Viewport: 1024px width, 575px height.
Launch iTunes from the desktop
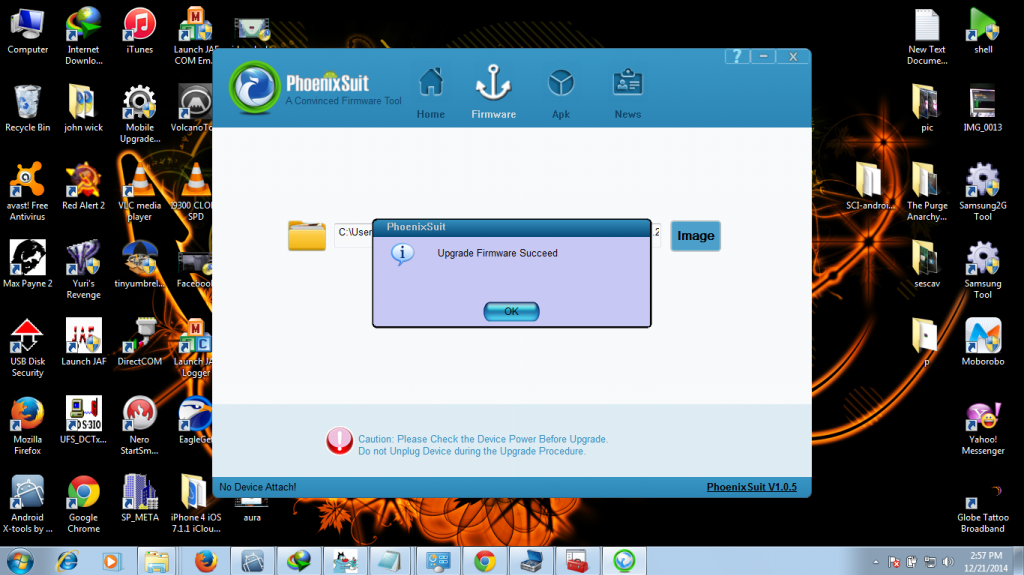pos(139,30)
